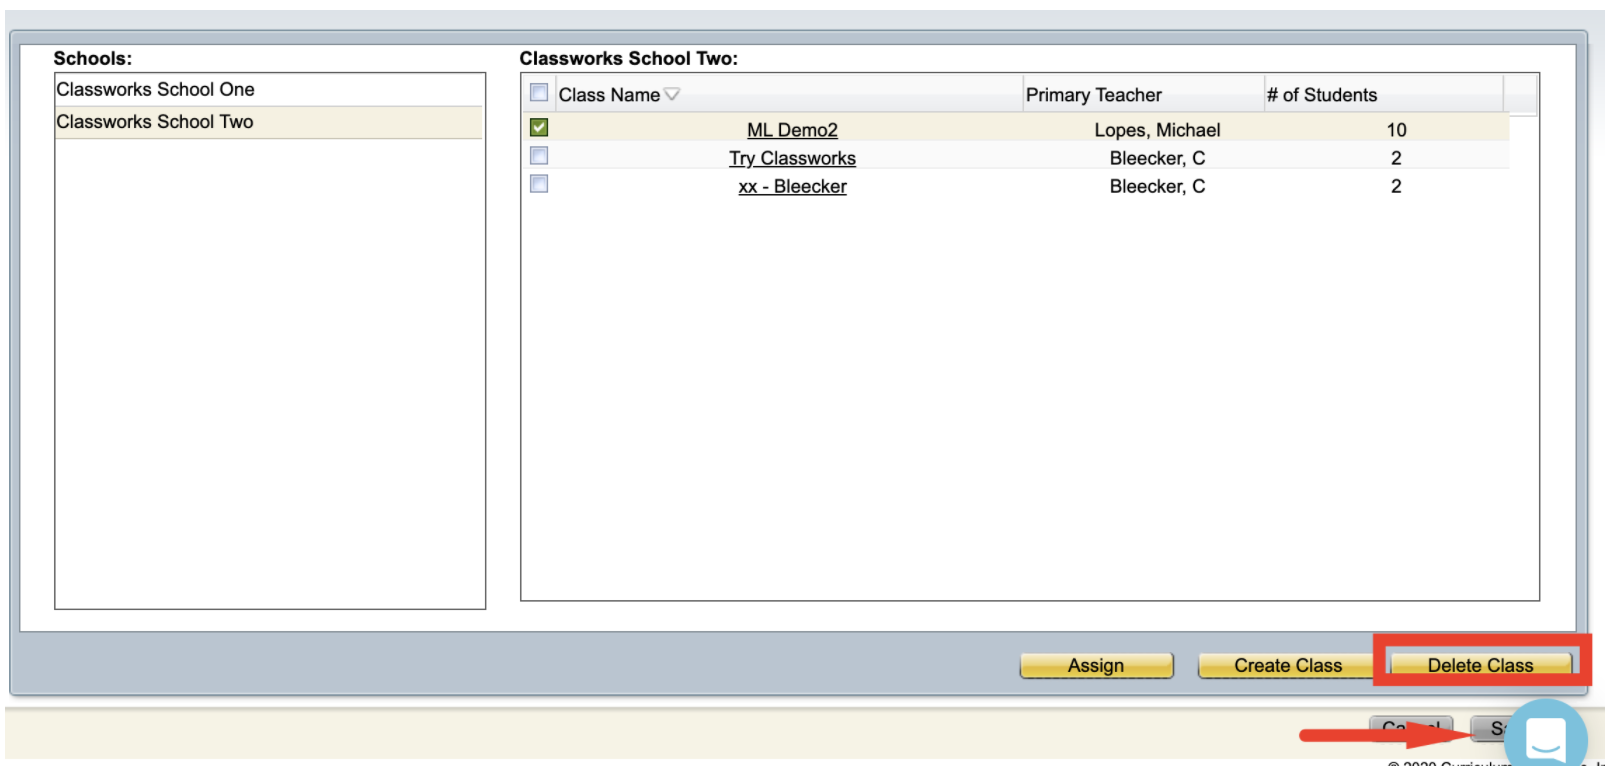Image resolution: width=1616 pixels, height=774 pixels.
Task: Open the xx - Bleecker class link
Action: [792, 186]
